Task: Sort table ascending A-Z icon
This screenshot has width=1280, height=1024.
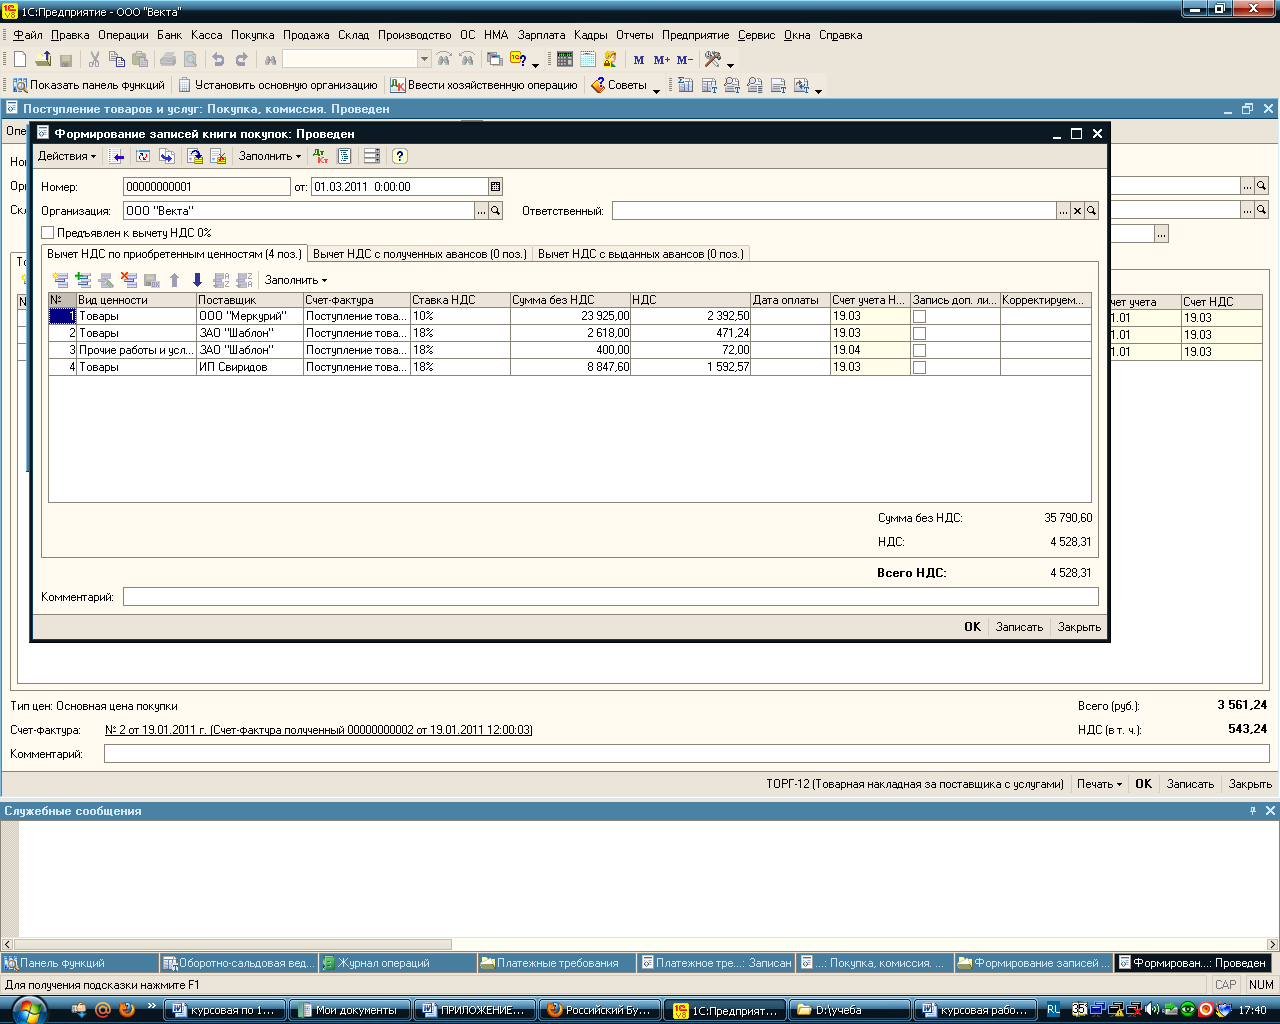Action: click(x=222, y=280)
